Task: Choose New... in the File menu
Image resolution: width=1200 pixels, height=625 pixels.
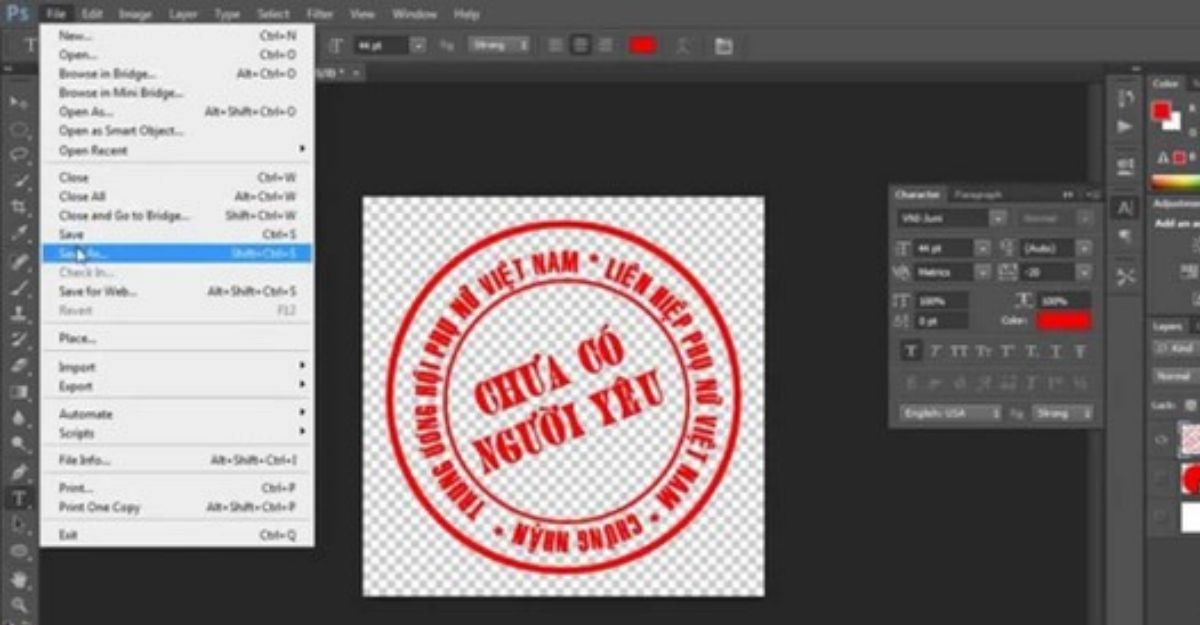Action: [177, 36]
